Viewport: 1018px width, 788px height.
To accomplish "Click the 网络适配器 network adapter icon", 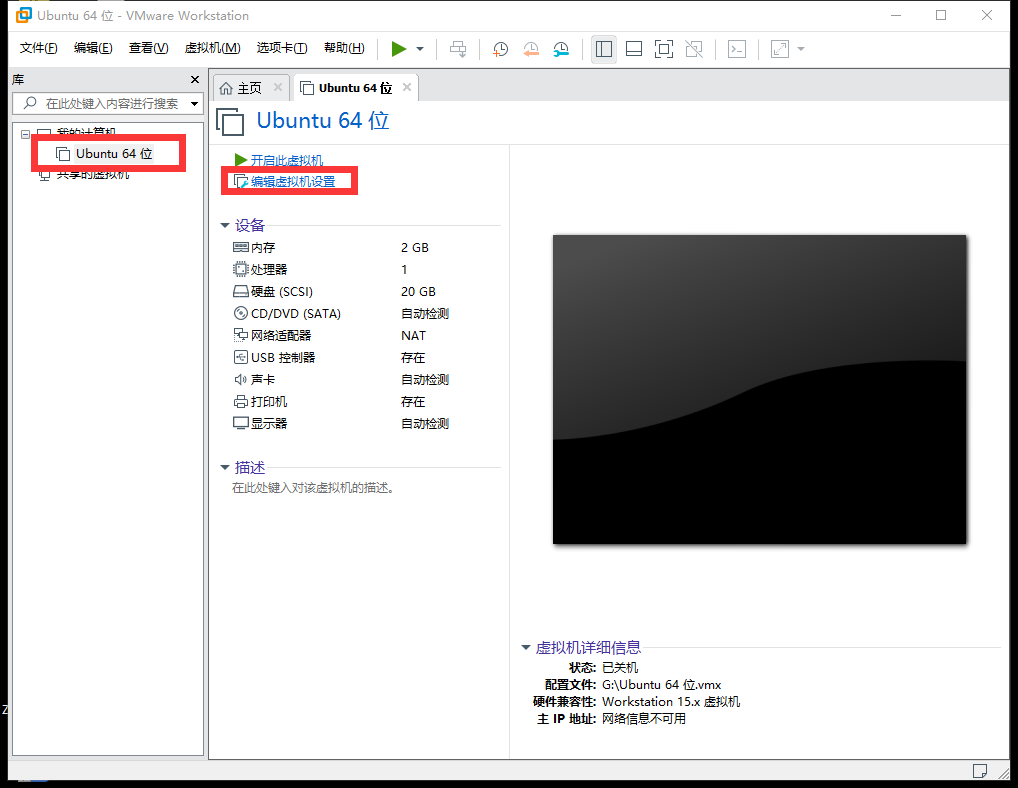I will pos(240,336).
